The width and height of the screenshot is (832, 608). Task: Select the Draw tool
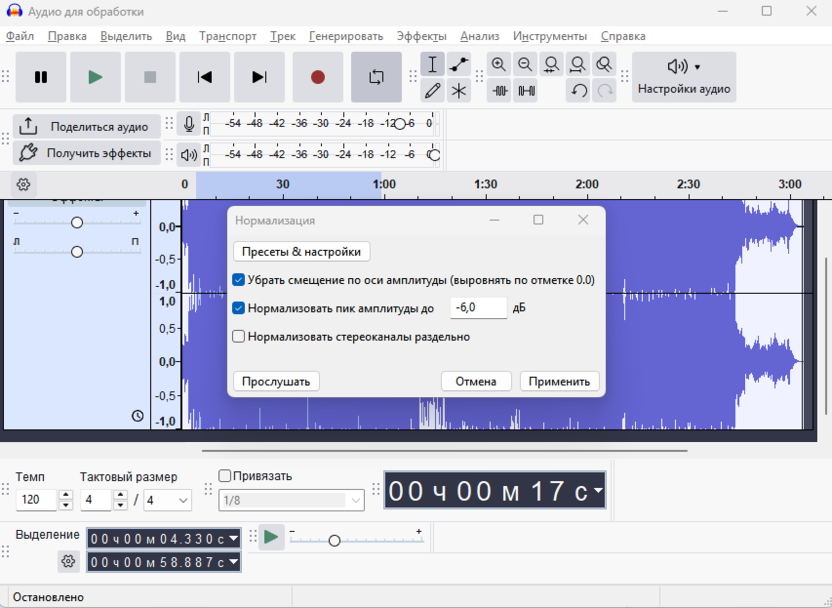(433, 90)
